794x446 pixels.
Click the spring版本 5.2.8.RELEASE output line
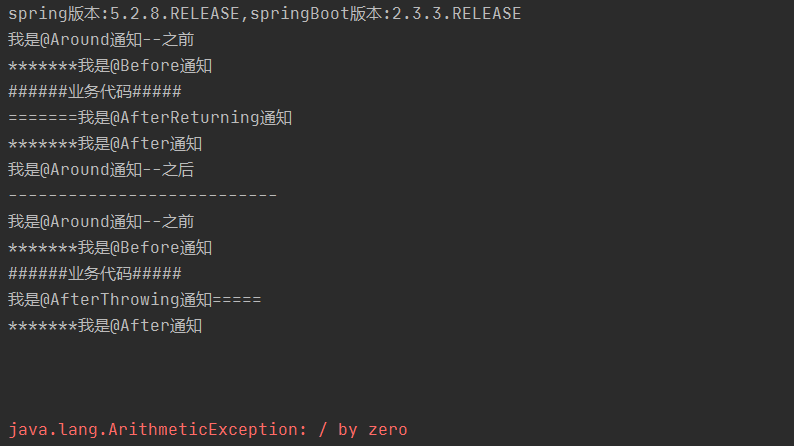[265, 14]
